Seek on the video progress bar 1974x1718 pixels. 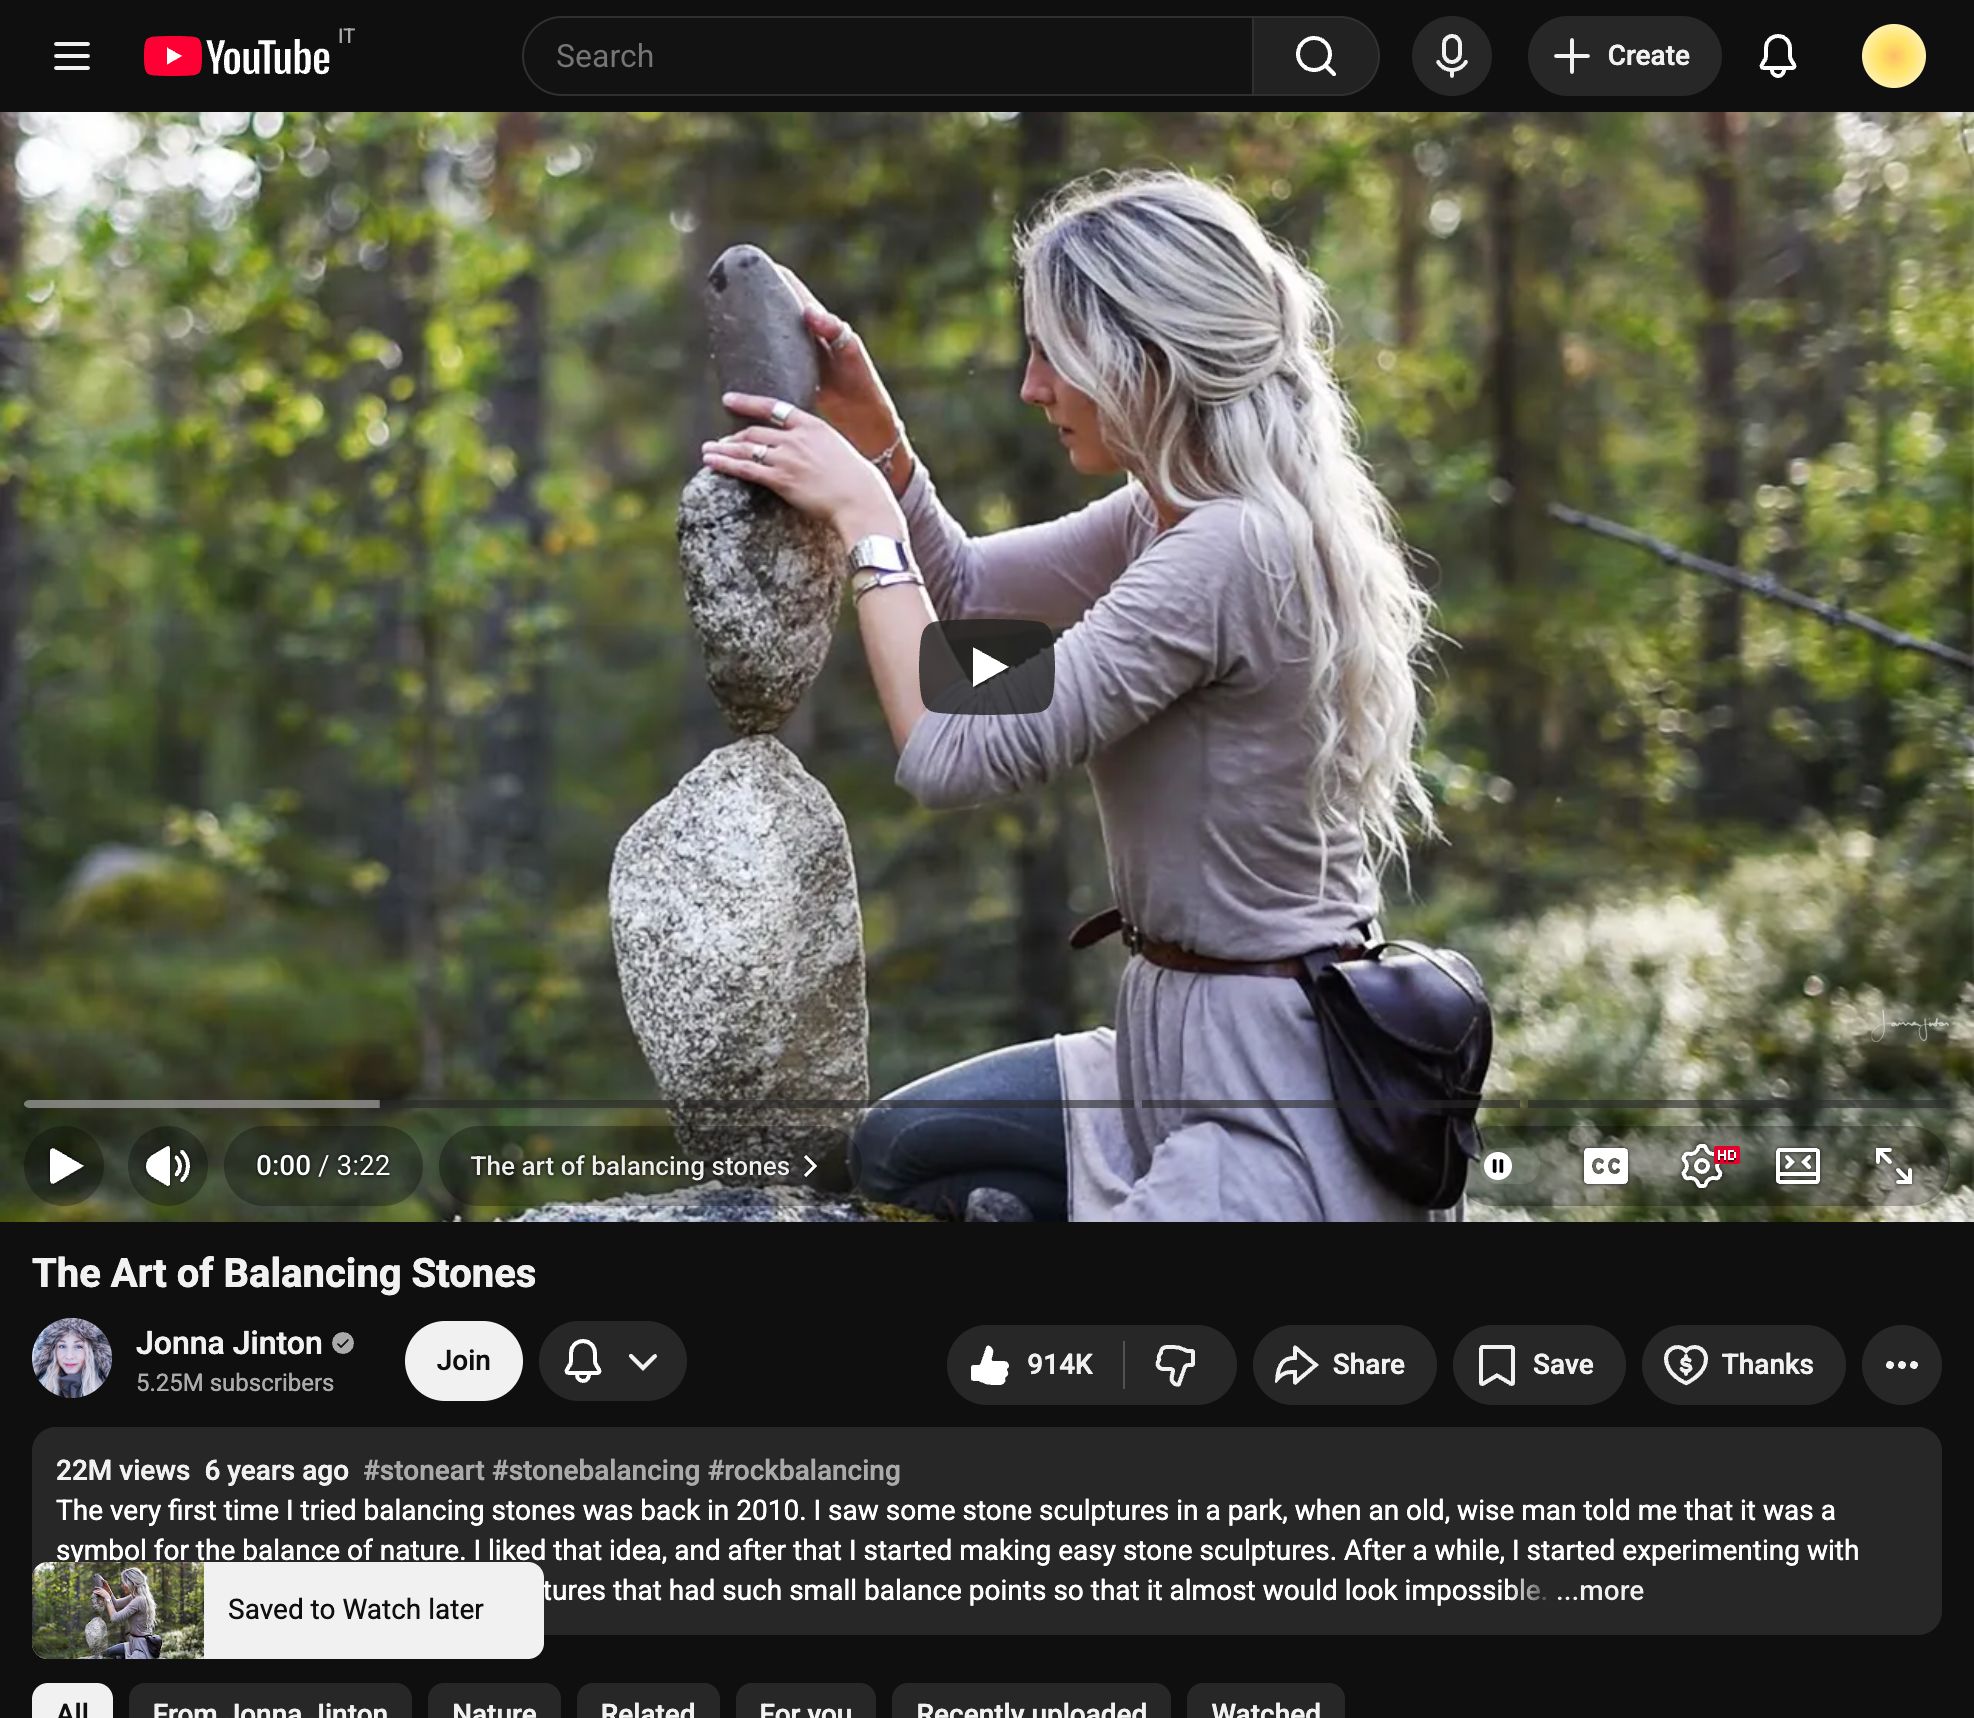click(987, 1104)
